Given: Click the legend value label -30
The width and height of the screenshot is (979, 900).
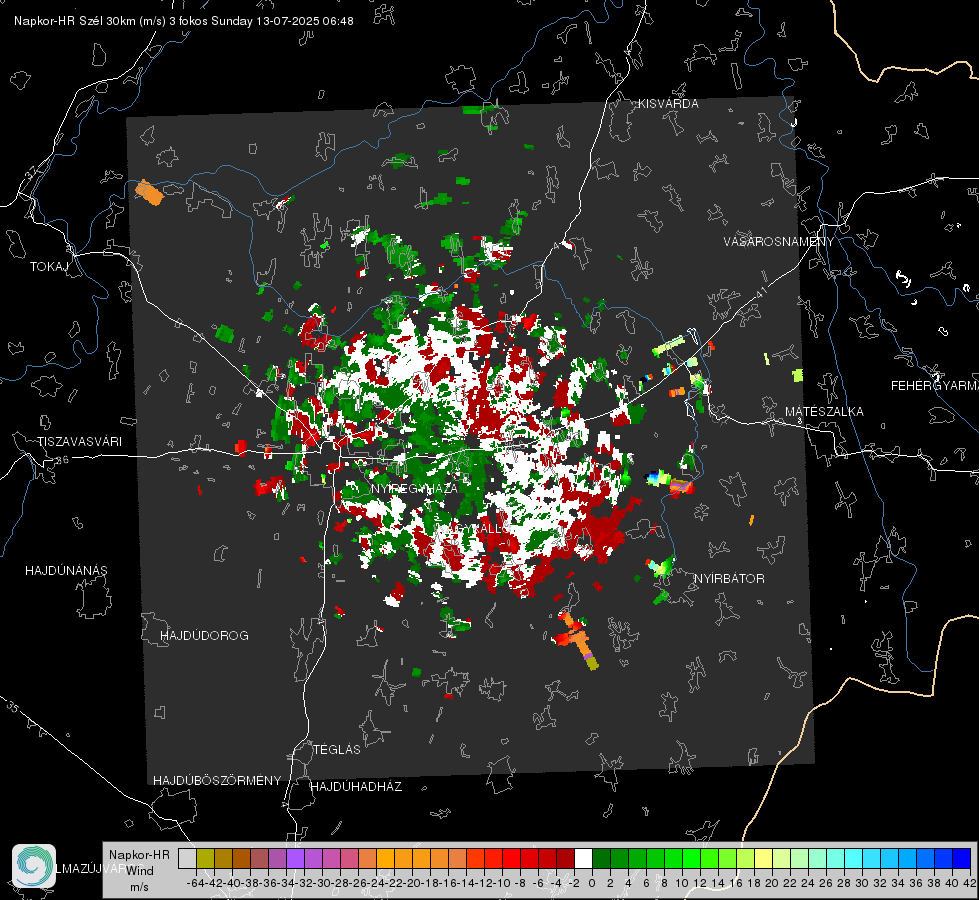Looking at the screenshot, I should click(321, 883).
